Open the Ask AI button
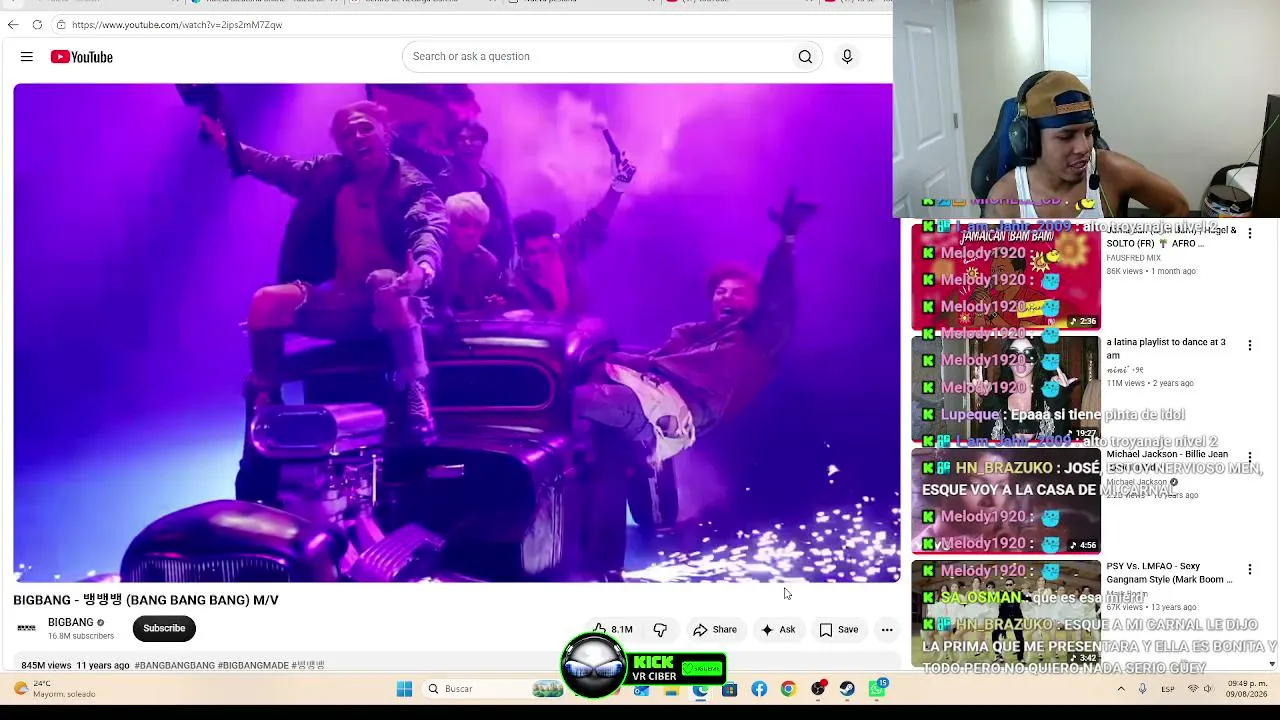This screenshot has height=720, width=1280. tap(778, 630)
